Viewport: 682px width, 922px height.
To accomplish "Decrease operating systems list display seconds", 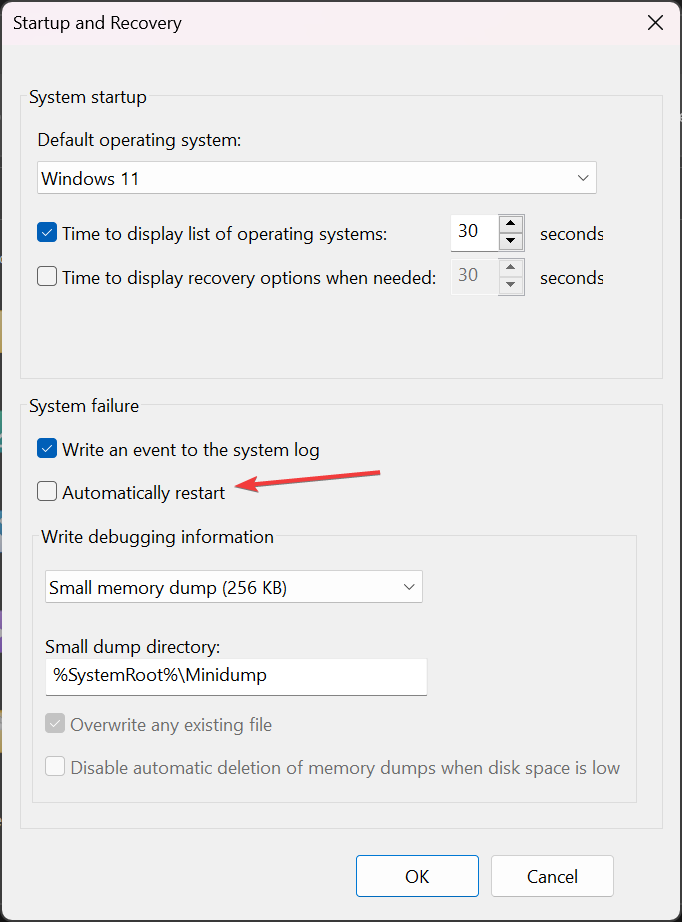I will click(511, 240).
